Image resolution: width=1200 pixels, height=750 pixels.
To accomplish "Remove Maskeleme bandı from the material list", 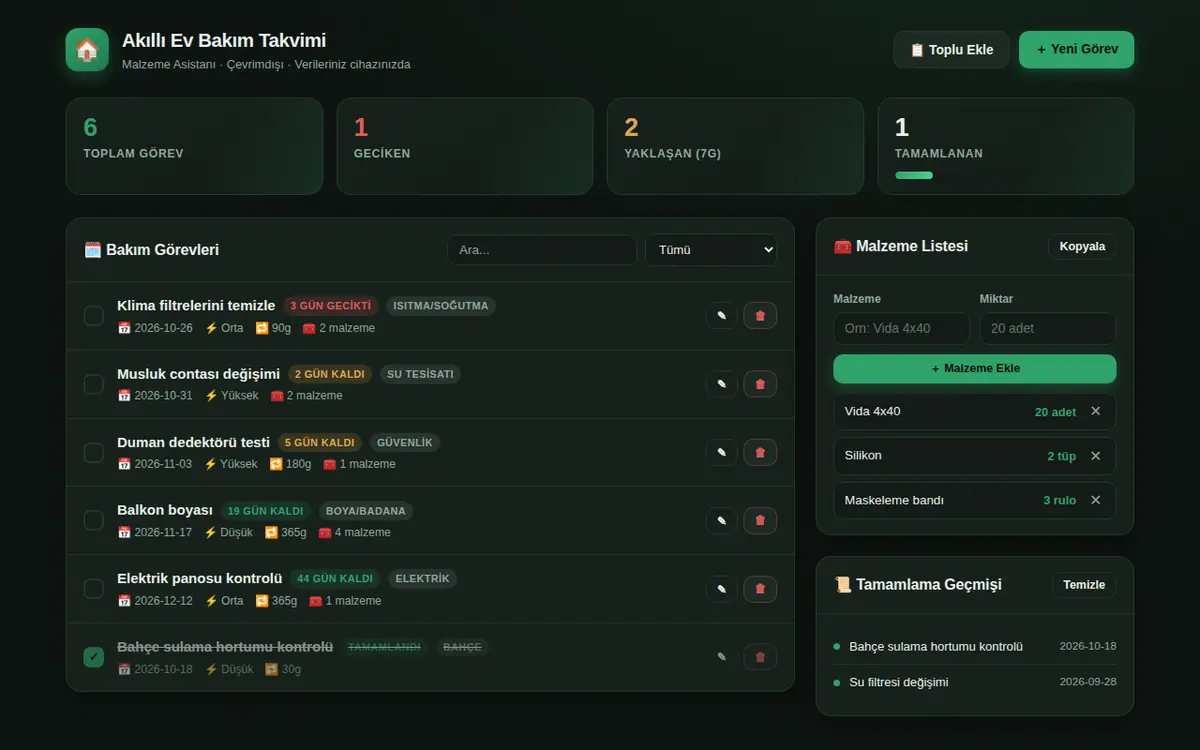I will click(x=1095, y=500).
